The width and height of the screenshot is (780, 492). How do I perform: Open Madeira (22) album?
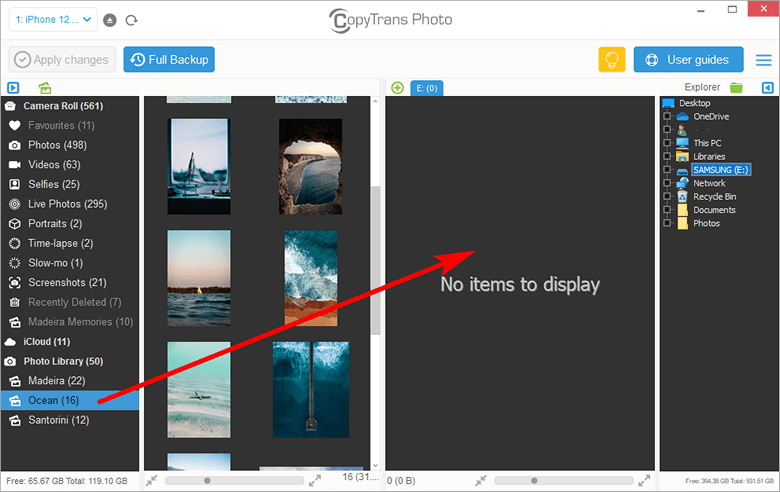point(70,381)
